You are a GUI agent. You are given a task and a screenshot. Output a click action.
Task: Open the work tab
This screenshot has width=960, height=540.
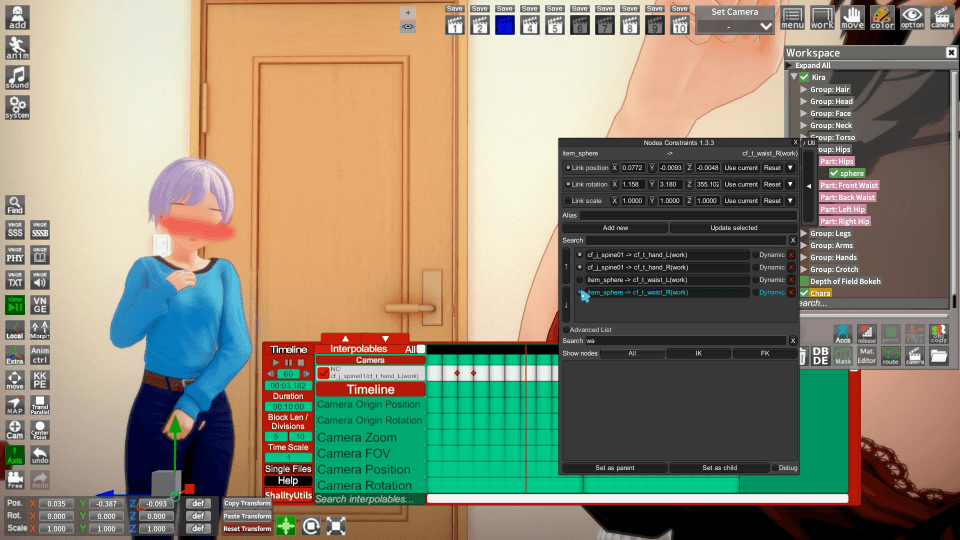coord(822,18)
